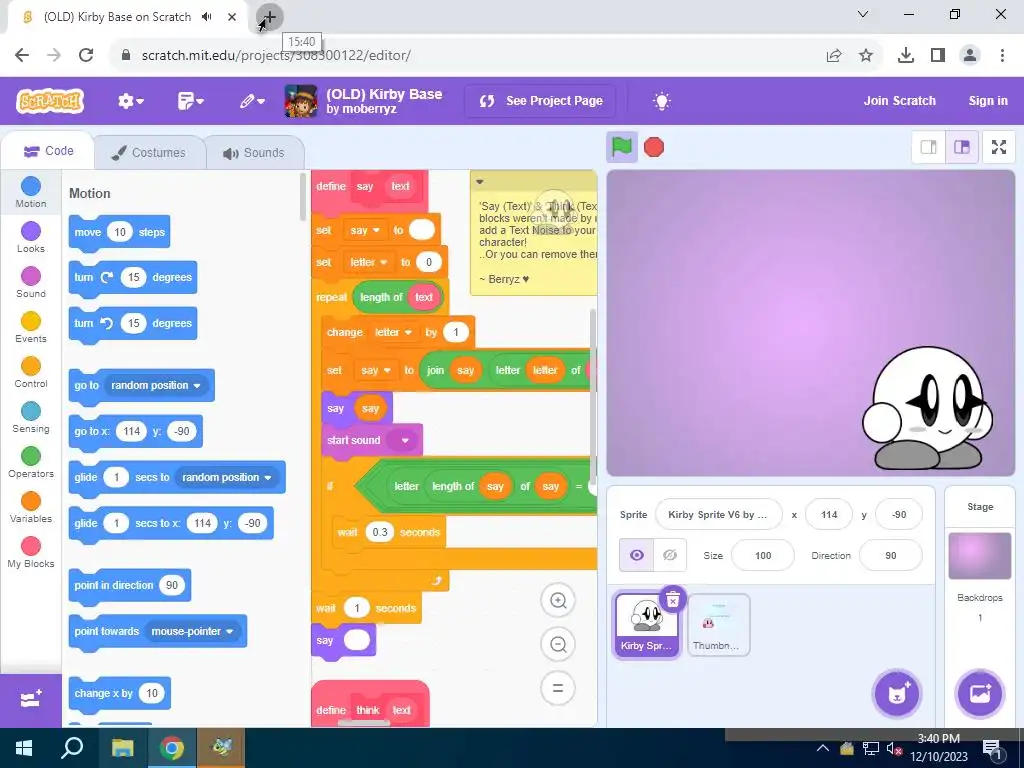Click the Choose a Sprite button
This screenshot has height=768, width=1024.
tap(897, 694)
